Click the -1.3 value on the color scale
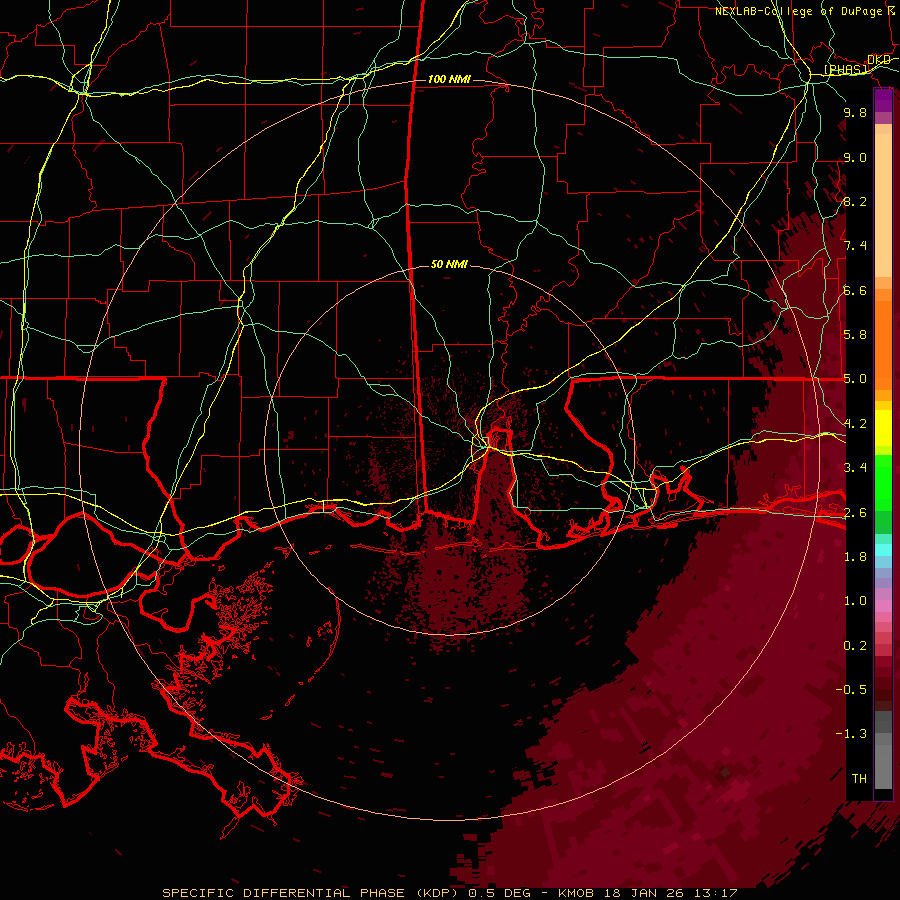900x900 pixels. click(x=851, y=734)
